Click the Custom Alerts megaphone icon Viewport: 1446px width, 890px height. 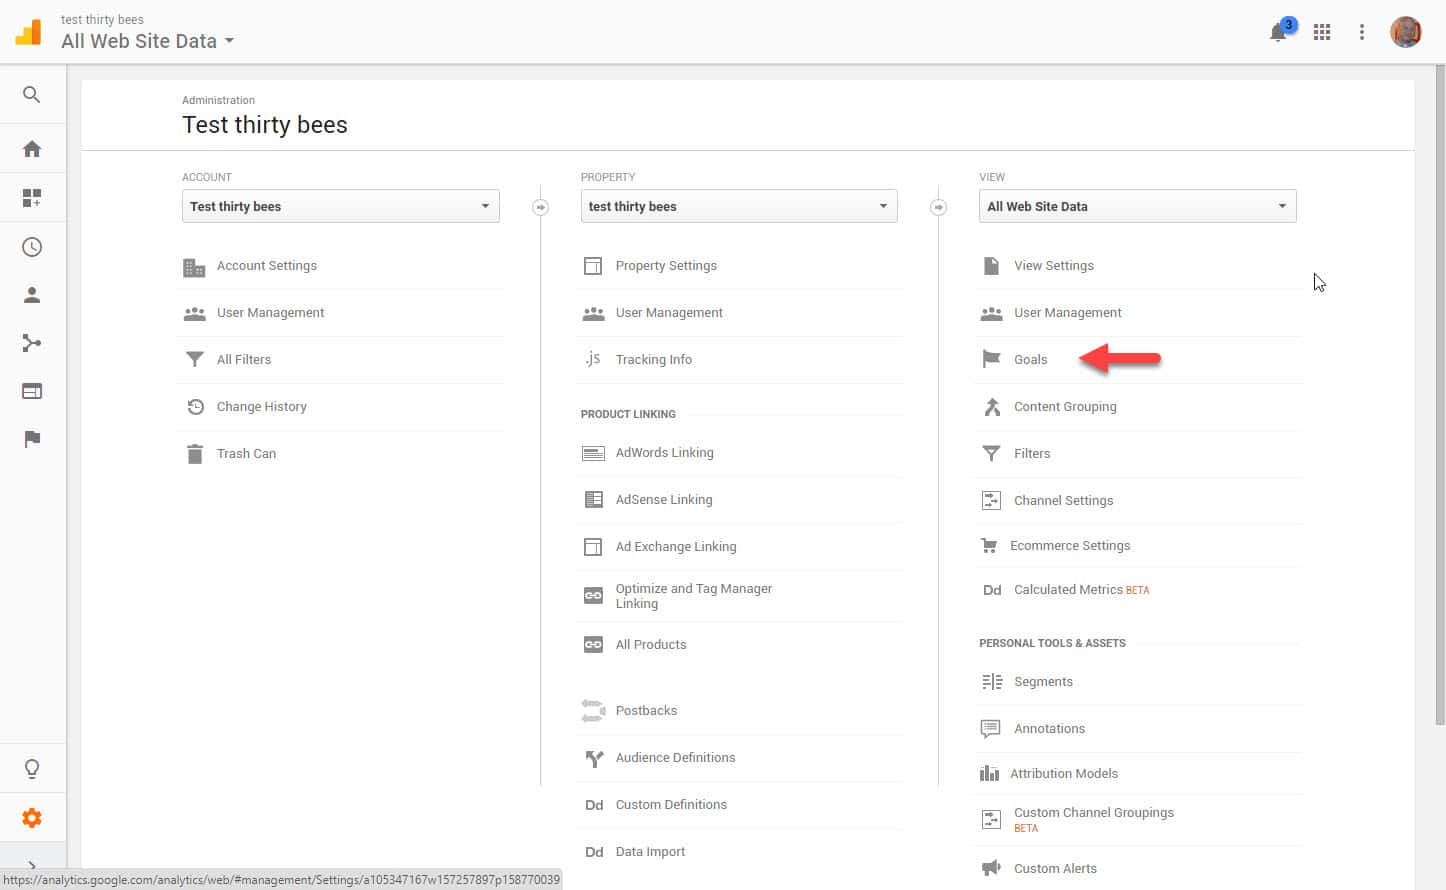click(x=991, y=868)
